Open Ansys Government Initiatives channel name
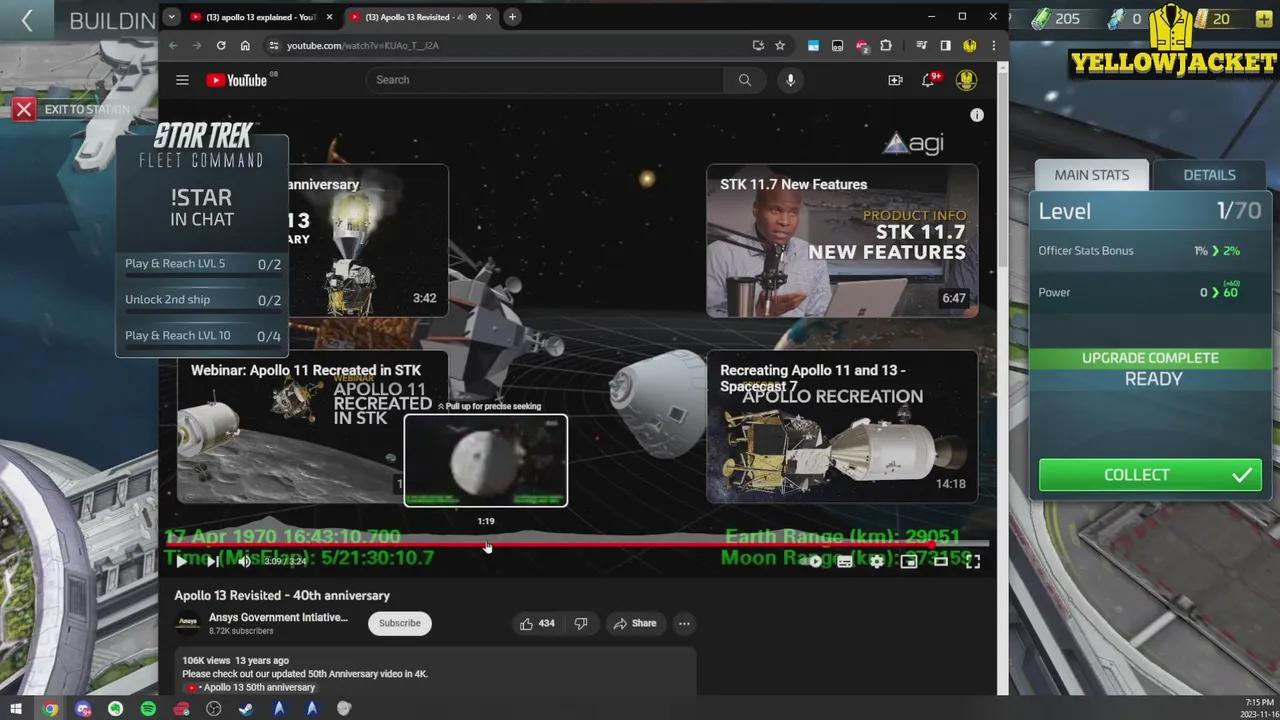Image resolution: width=1280 pixels, height=720 pixels. (278, 618)
